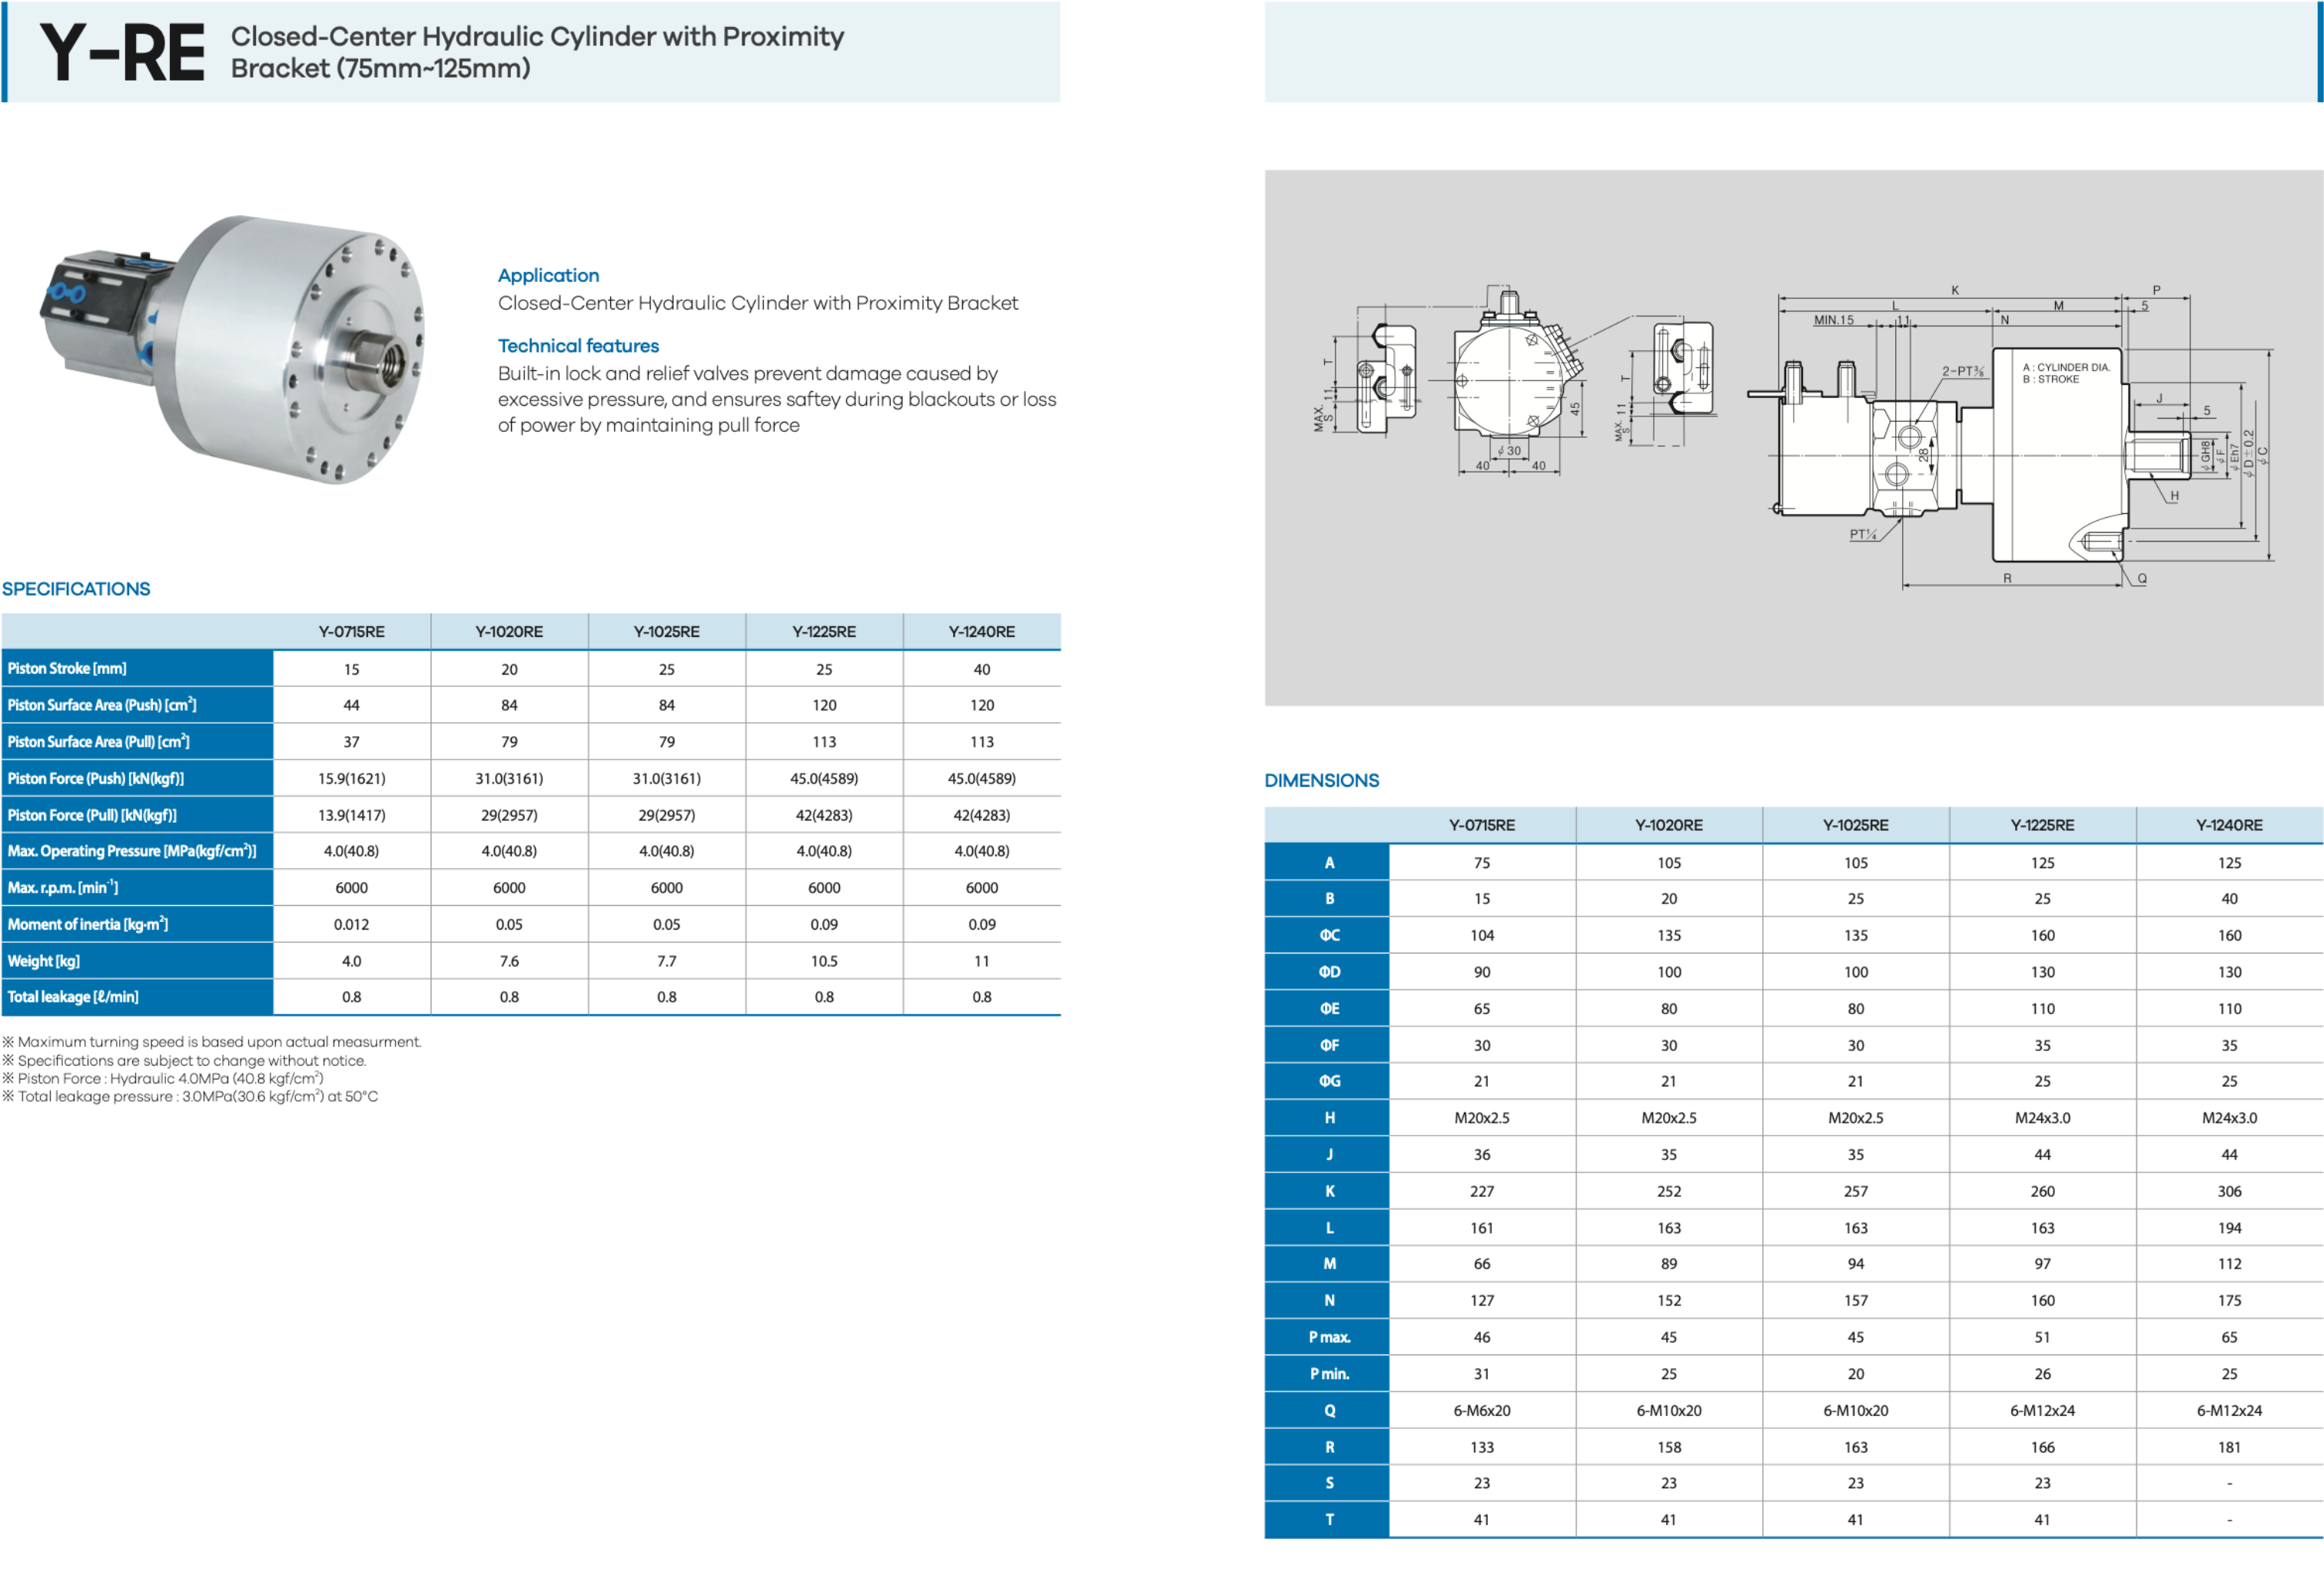Click Y-1240RE column header in specifications
Viewport: 2324px width, 1575px height.
(981, 632)
